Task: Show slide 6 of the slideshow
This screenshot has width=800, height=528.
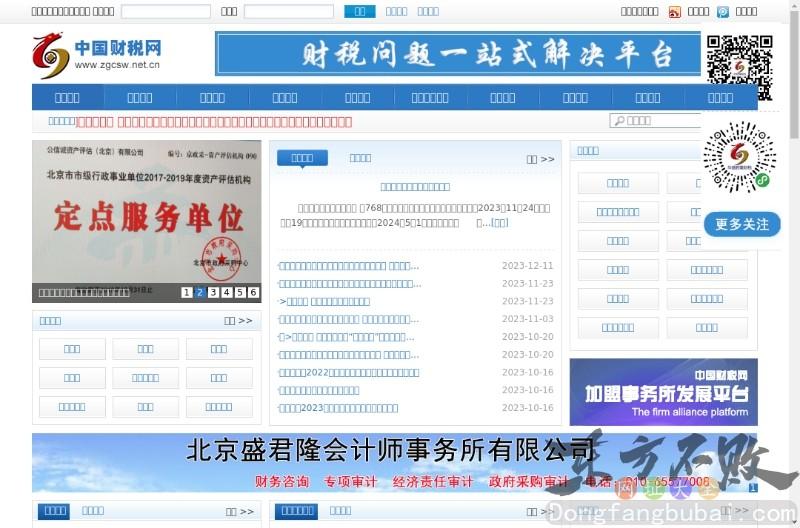Action: [253, 292]
